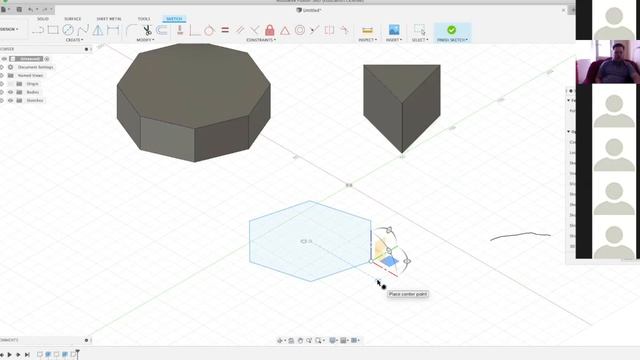640x360 pixels.
Task: Click the first feature in timeline
Action: [40, 354]
